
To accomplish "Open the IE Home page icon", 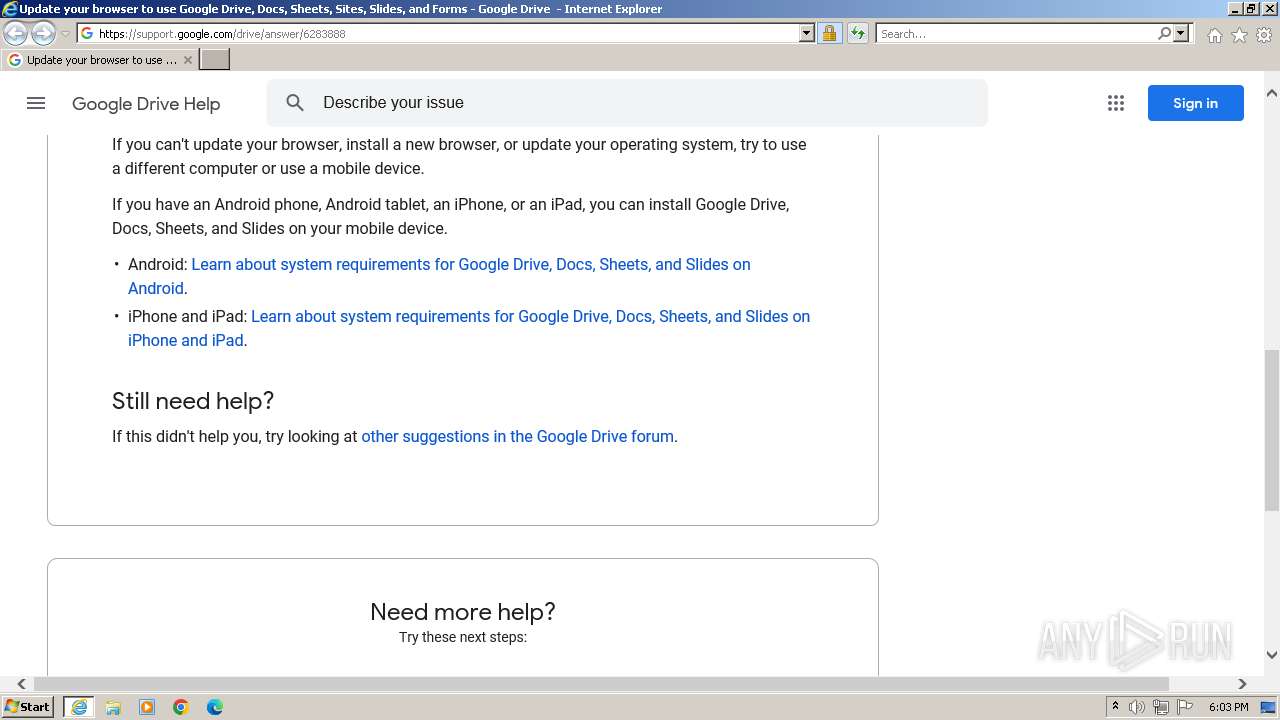I will [x=1214, y=35].
